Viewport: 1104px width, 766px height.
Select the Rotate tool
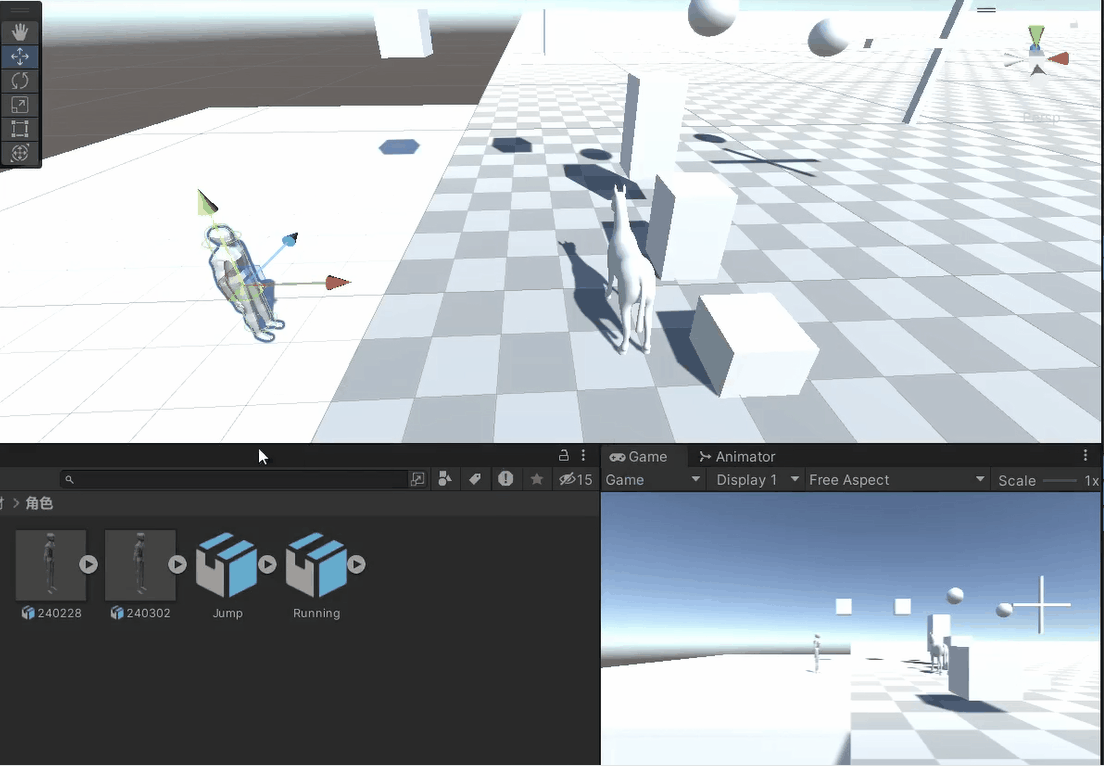pos(20,82)
